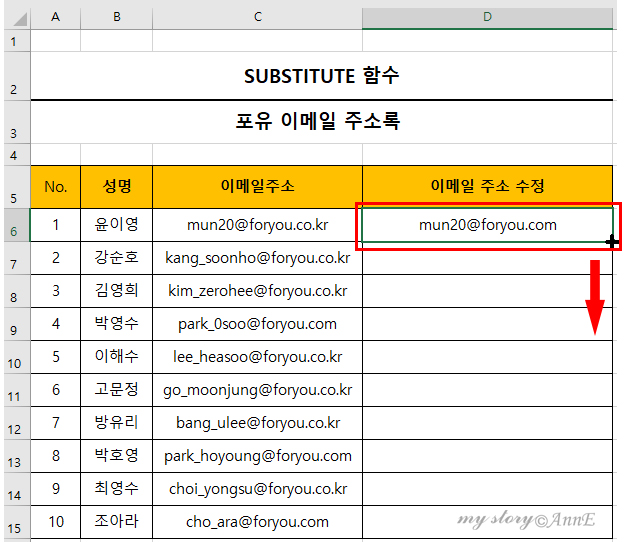The image size is (624, 542).
Task: Select cell cho_ara@foryou.com
Action: click(257, 523)
